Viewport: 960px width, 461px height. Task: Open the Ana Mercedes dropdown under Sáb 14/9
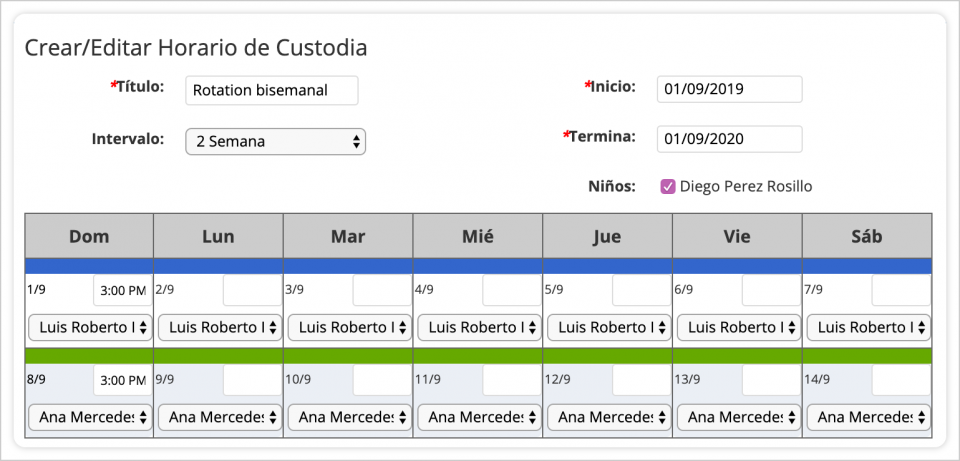pos(869,417)
